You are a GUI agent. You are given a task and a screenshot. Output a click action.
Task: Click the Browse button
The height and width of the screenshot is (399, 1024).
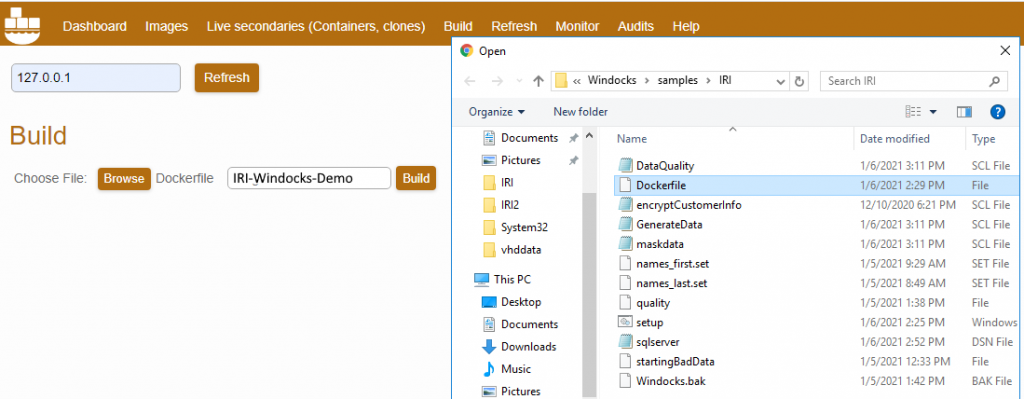click(x=124, y=178)
